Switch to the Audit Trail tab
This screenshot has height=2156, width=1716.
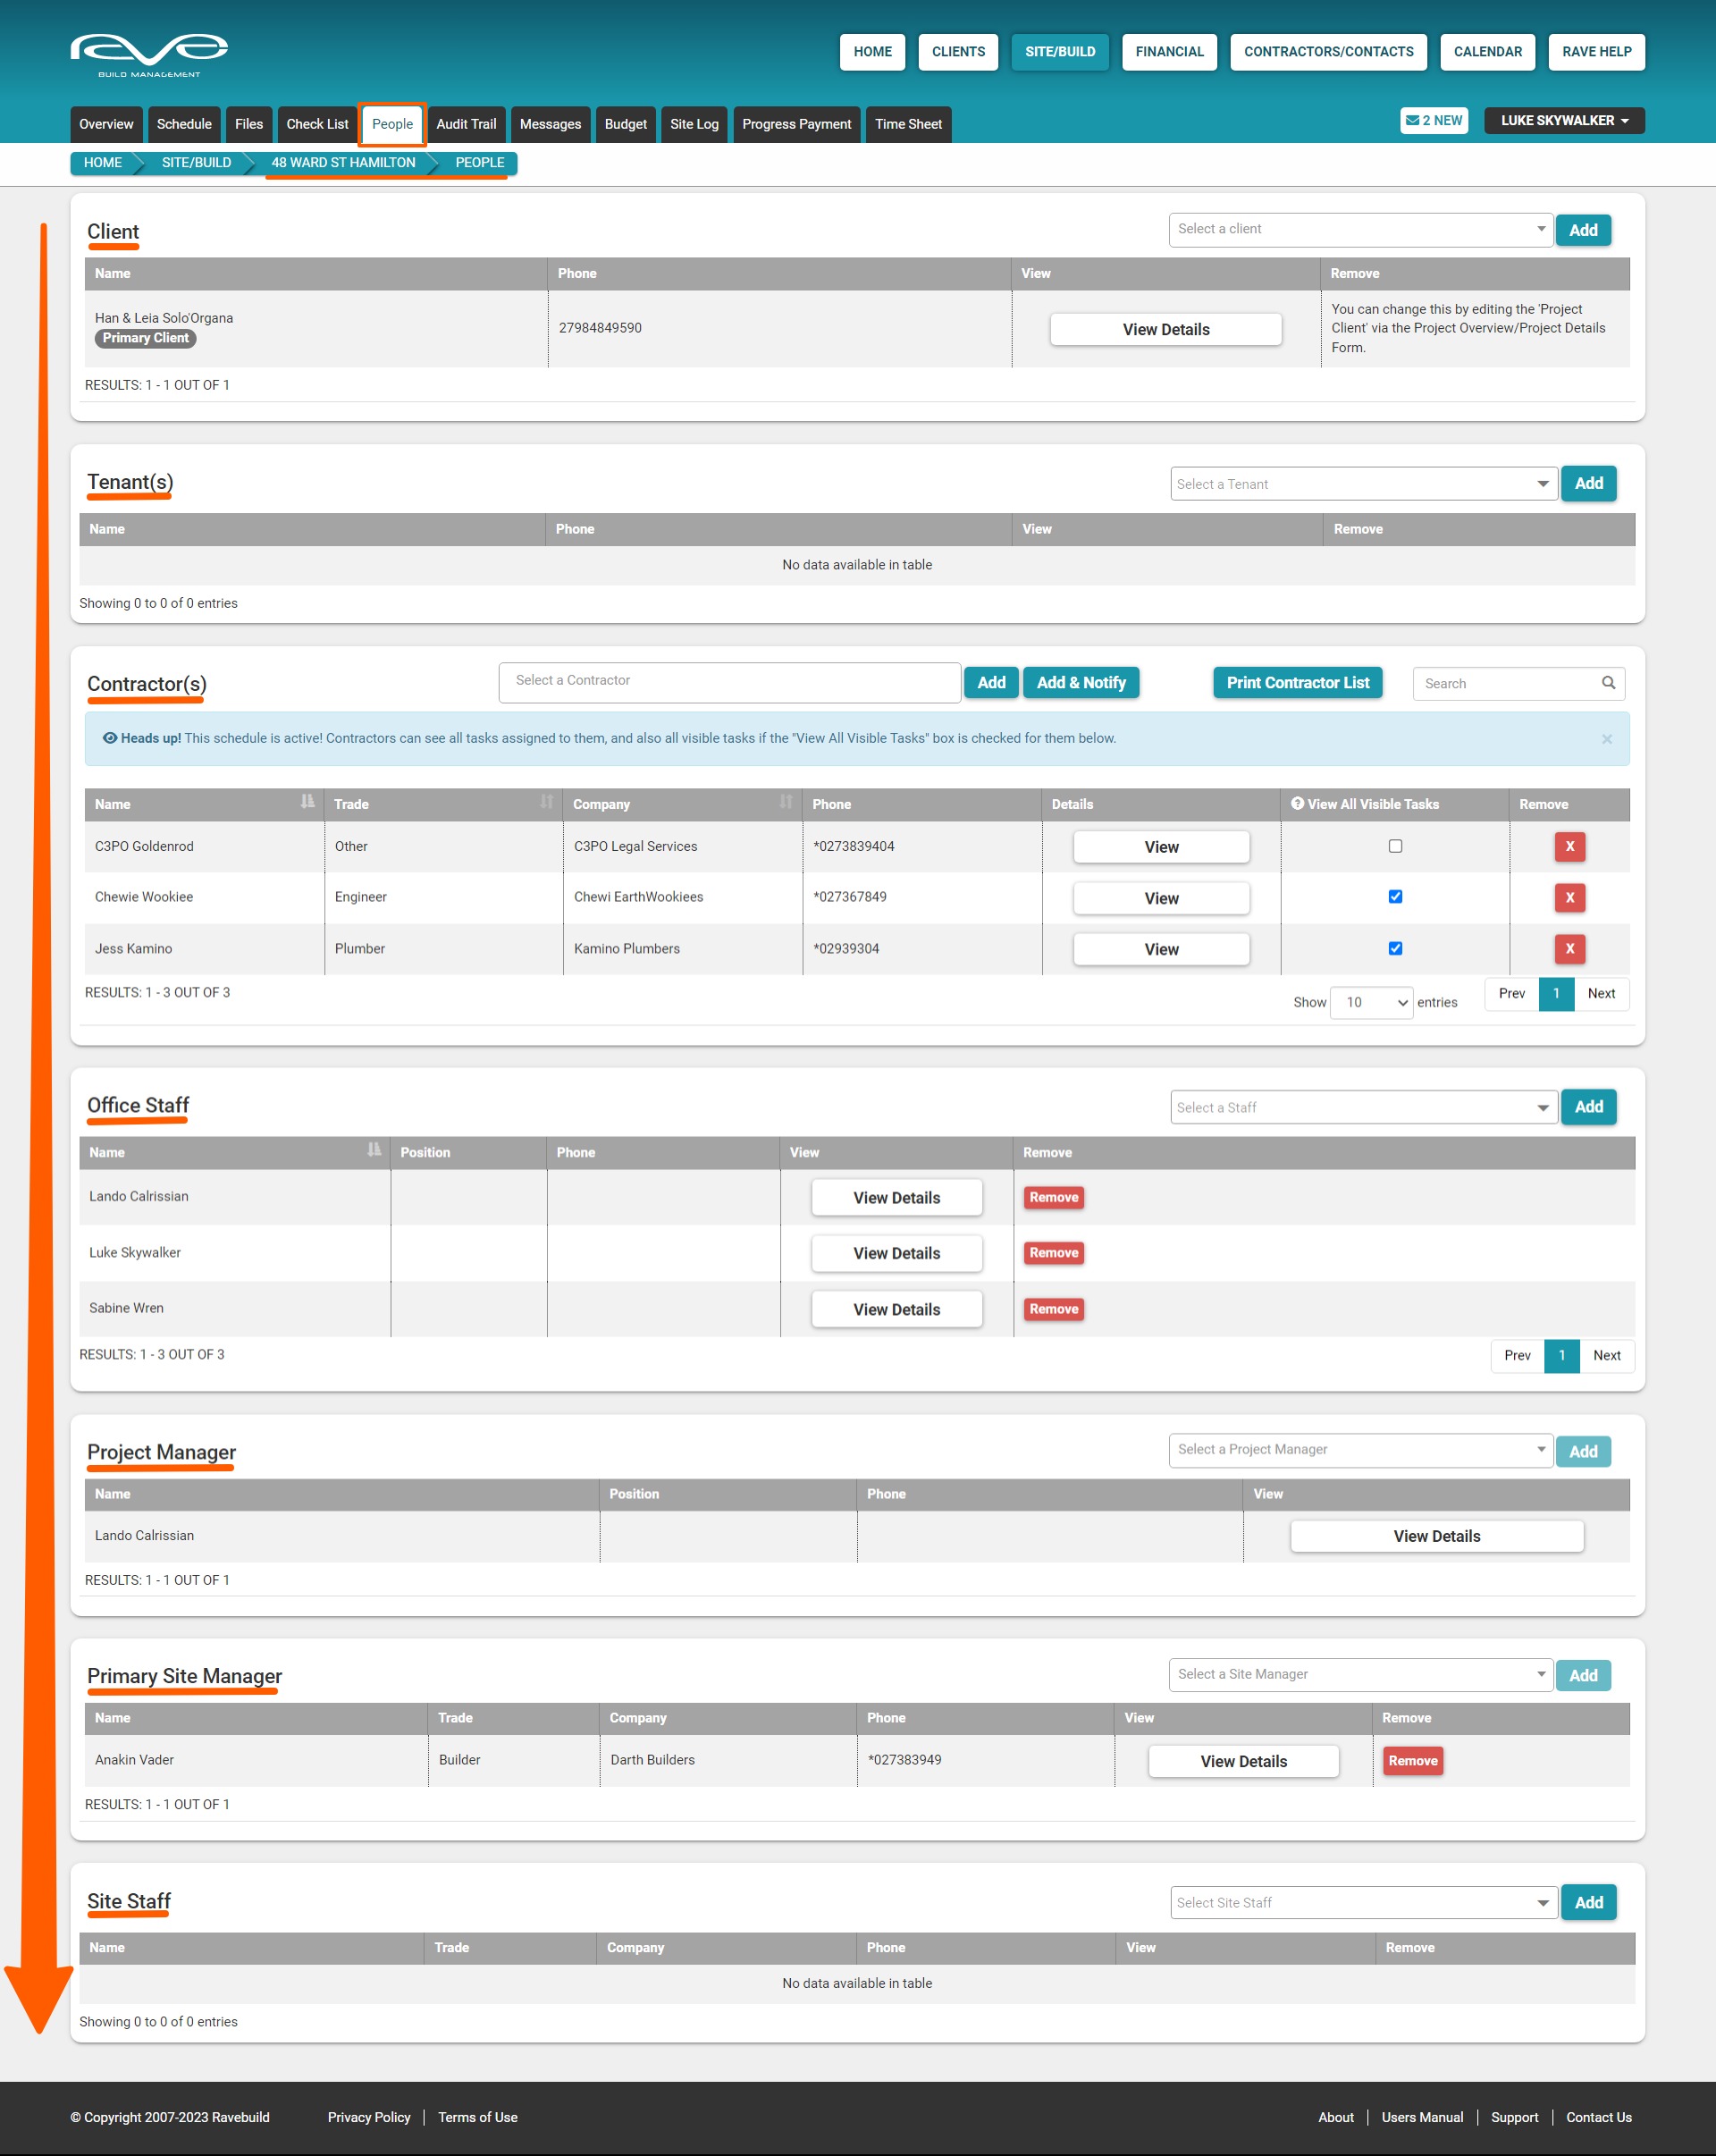pos(466,125)
